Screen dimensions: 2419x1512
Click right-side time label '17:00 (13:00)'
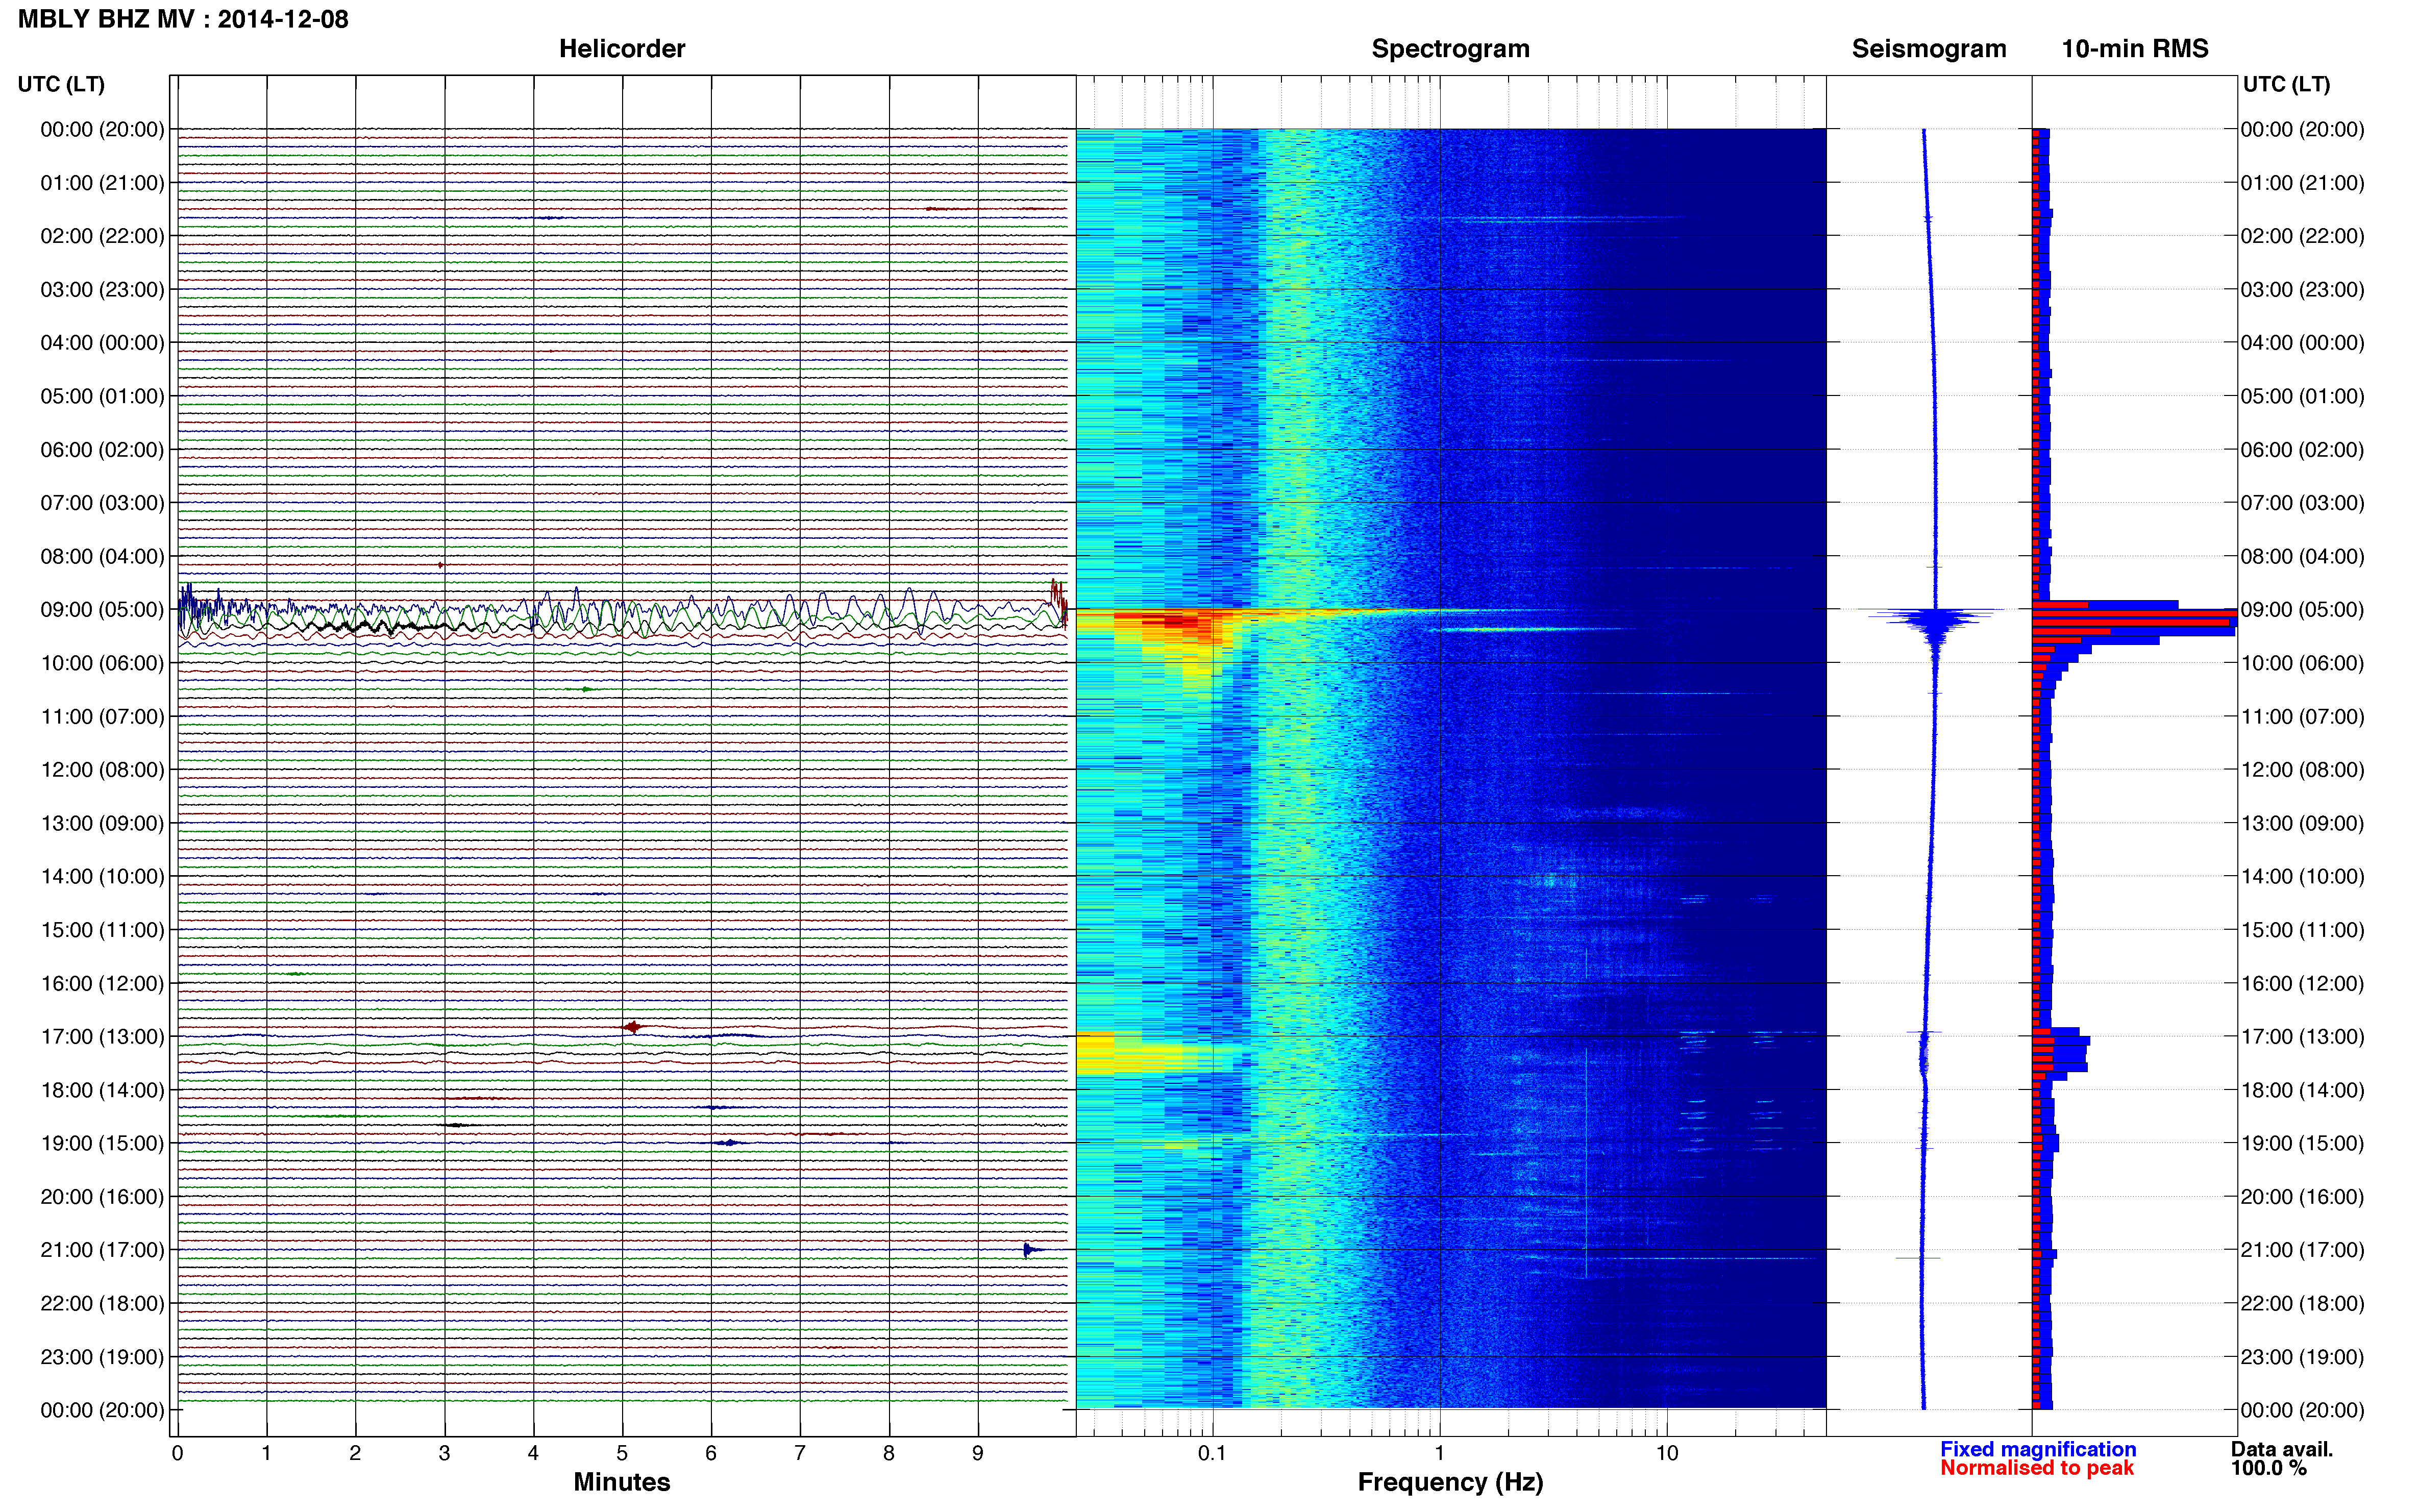tap(2302, 1037)
